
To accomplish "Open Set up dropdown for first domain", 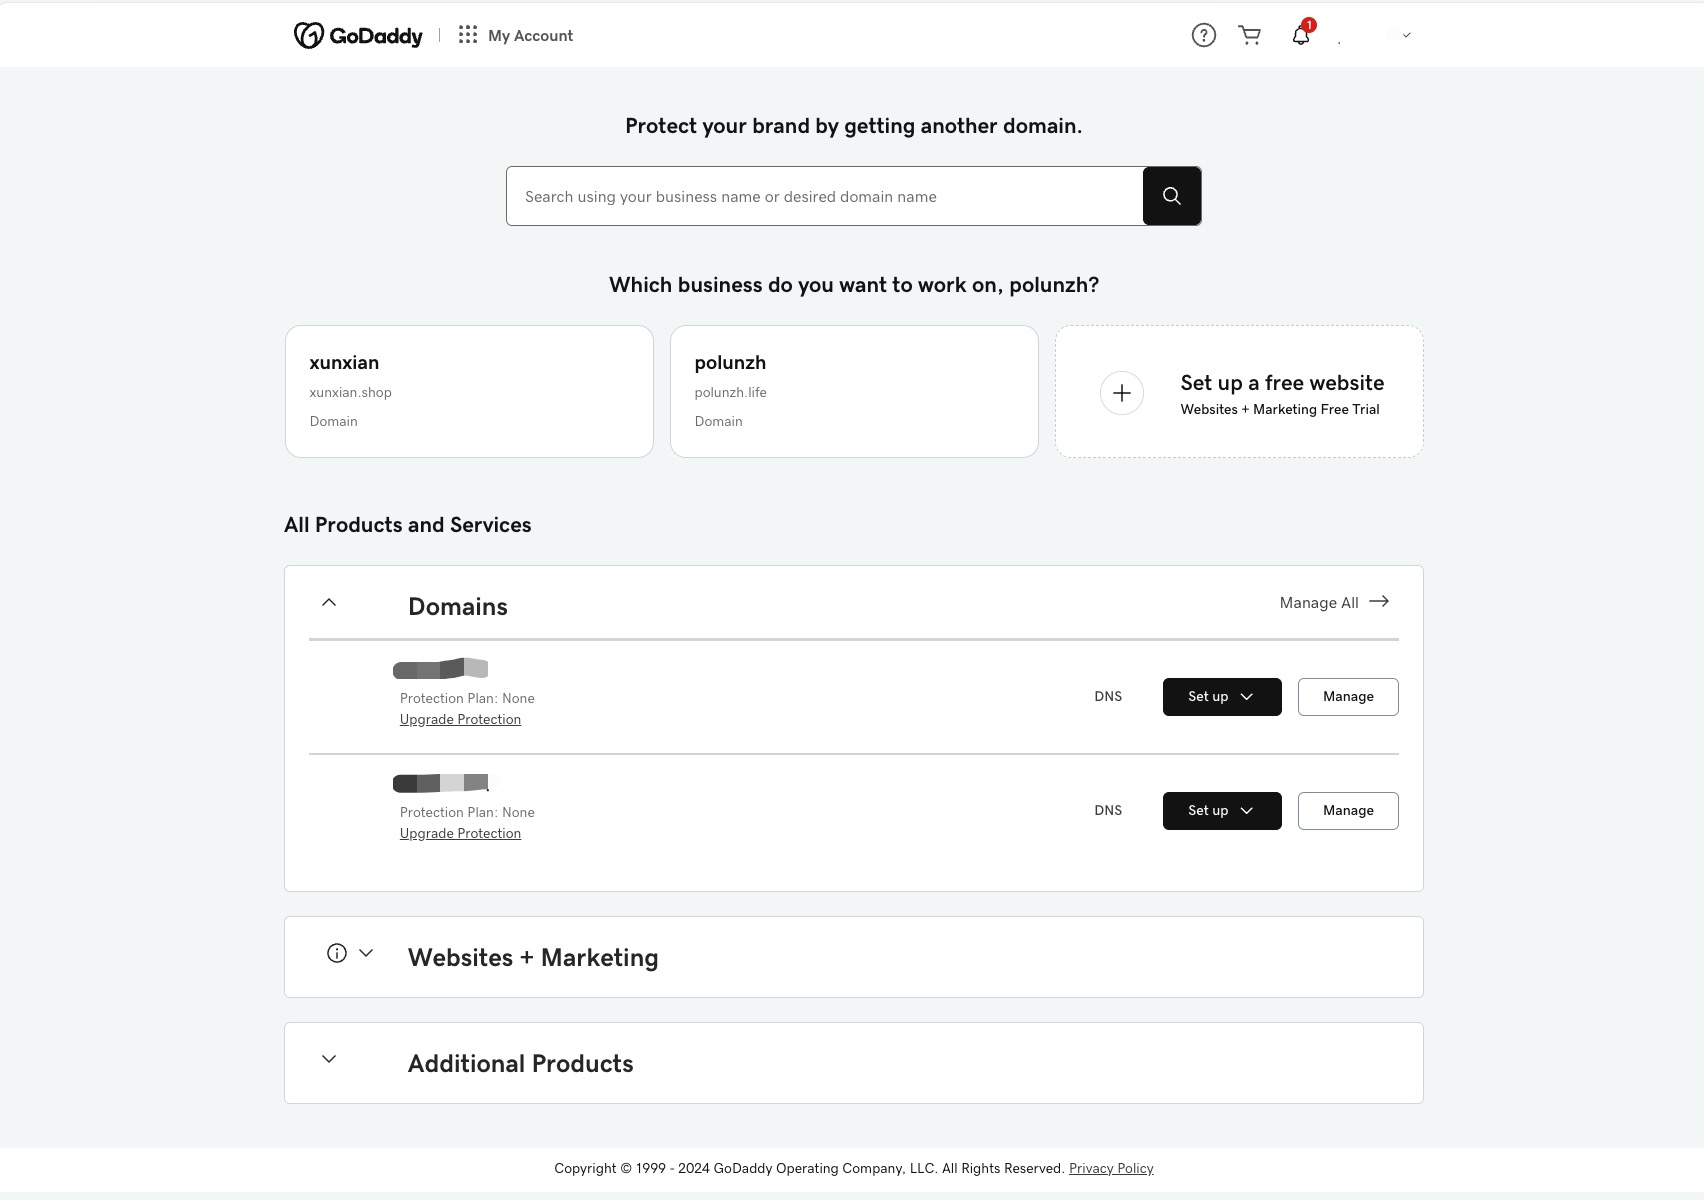I will point(1221,697).
